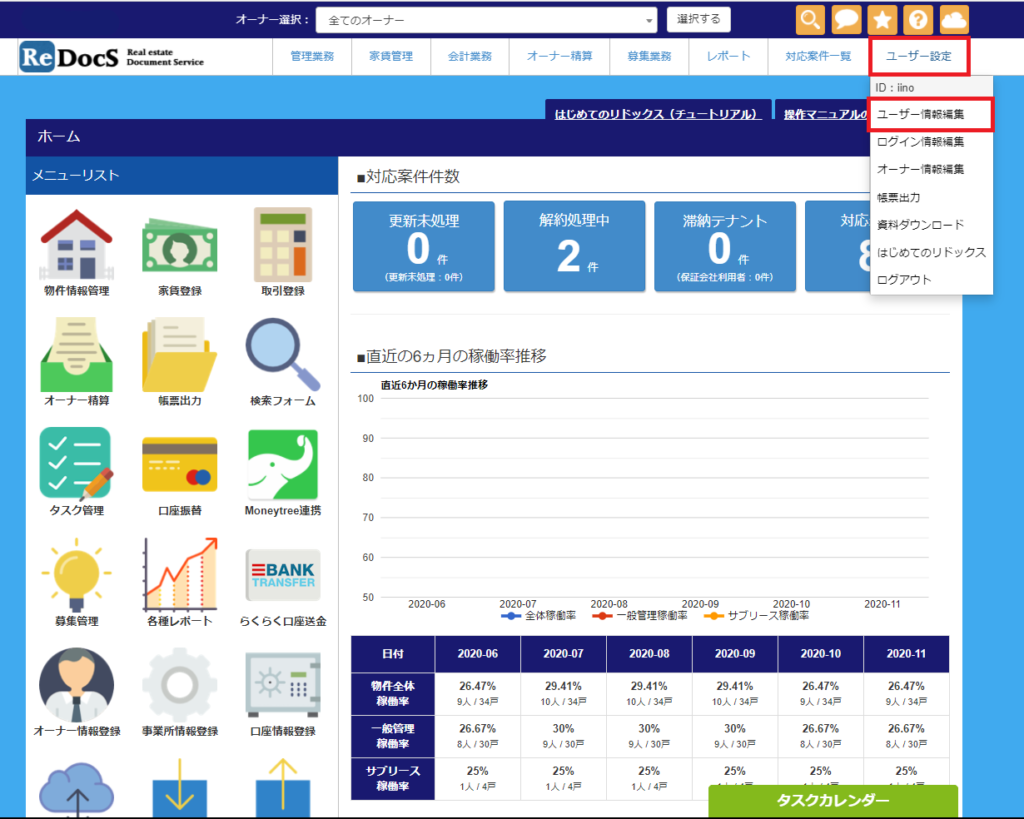Open the search magnifier icon in header
This screenshot has width=1024, height=819.
point(810,20)
